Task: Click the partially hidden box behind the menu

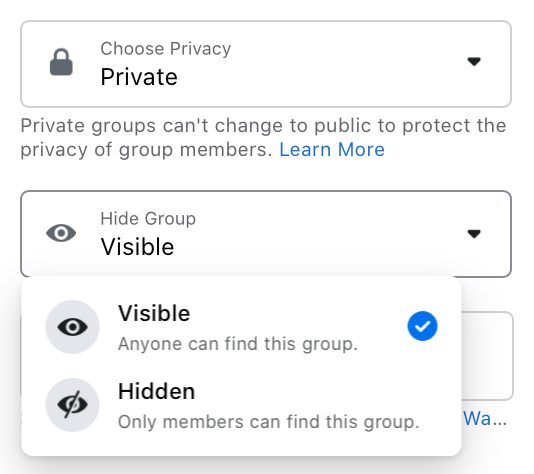Action: pyautogui.click(x=487, y=356)
